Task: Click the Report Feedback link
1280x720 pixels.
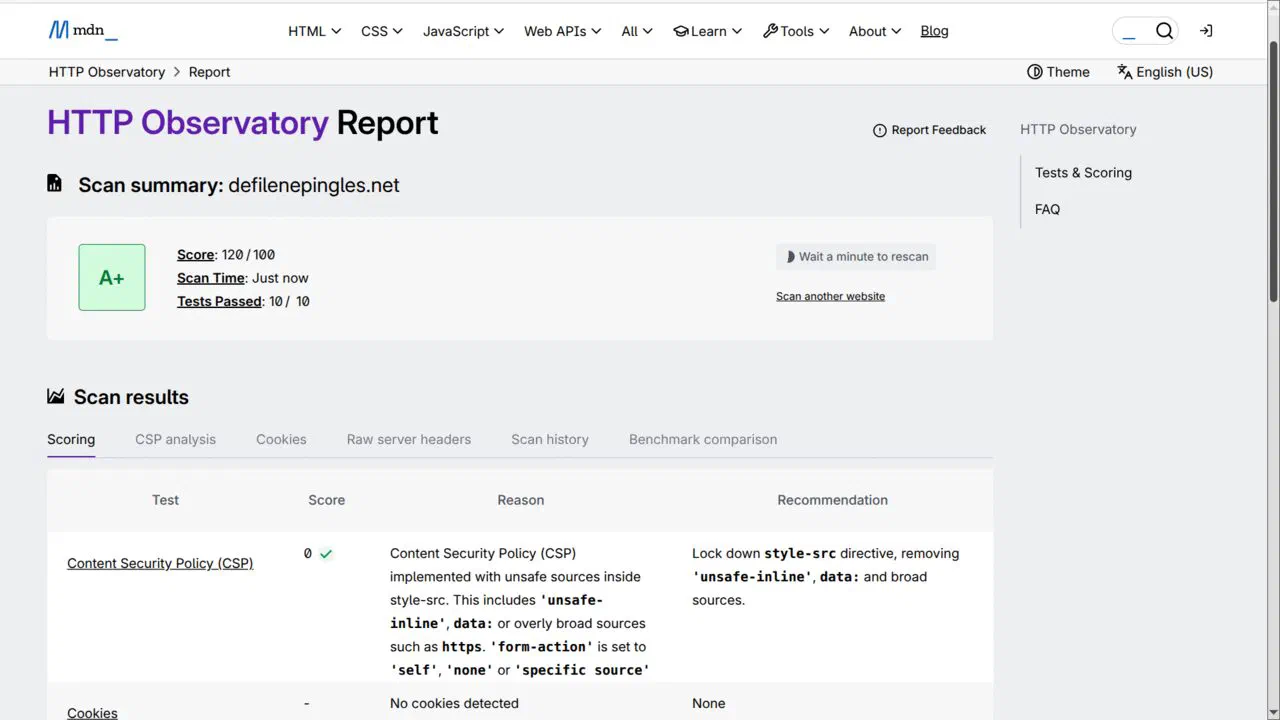Action: (x=929, y=130)
